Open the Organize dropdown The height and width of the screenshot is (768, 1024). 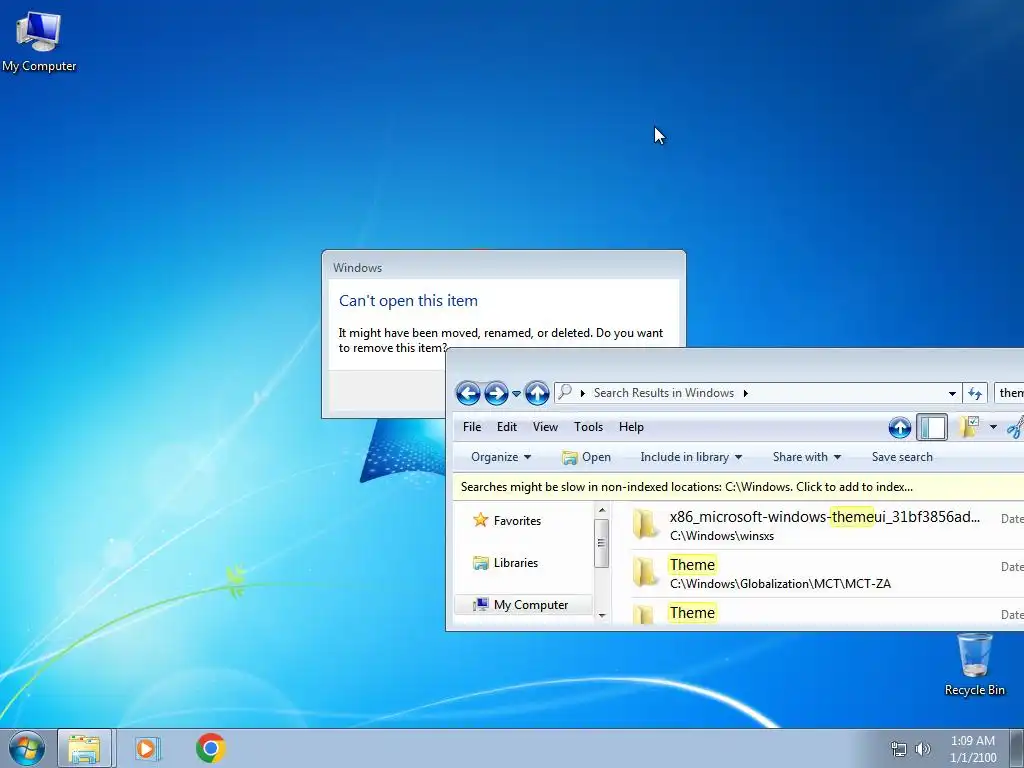click(x=501, y=457)
